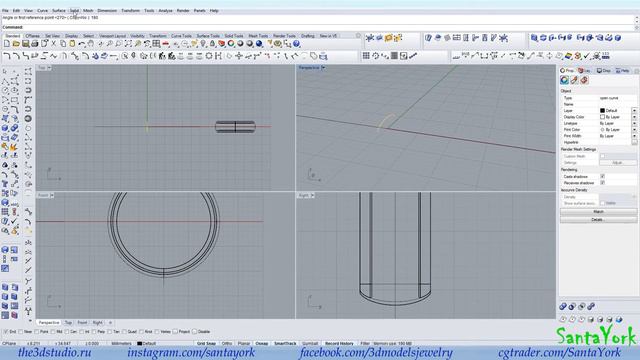Toggle Osnap in status bar

[262, 344]
